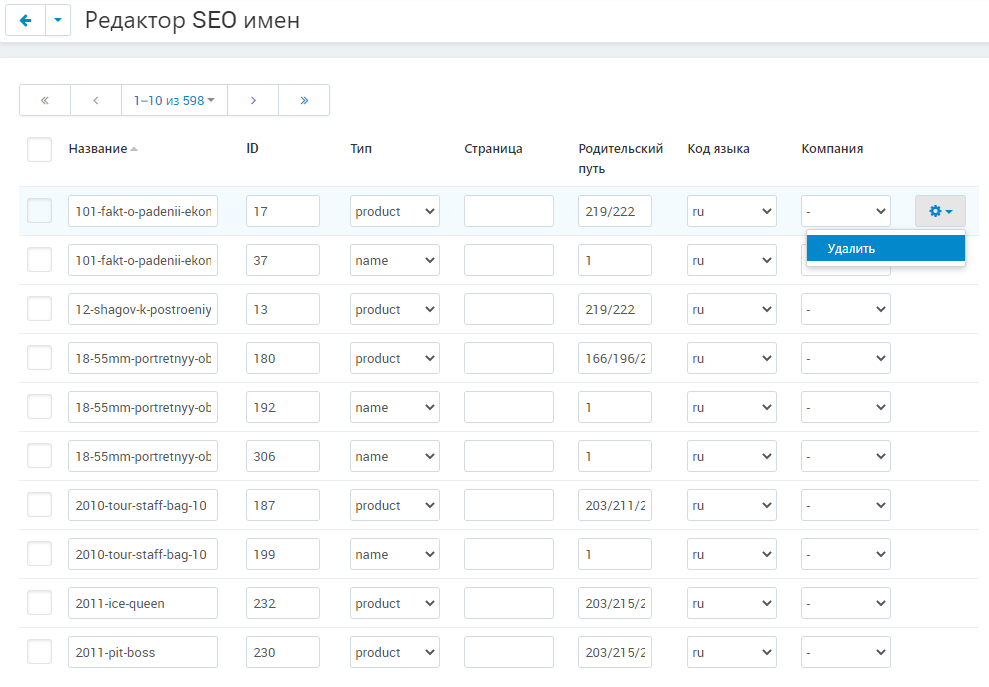Open the Тип dropdown for ID 192
This screenshot has height=687, width=989.
395,408
